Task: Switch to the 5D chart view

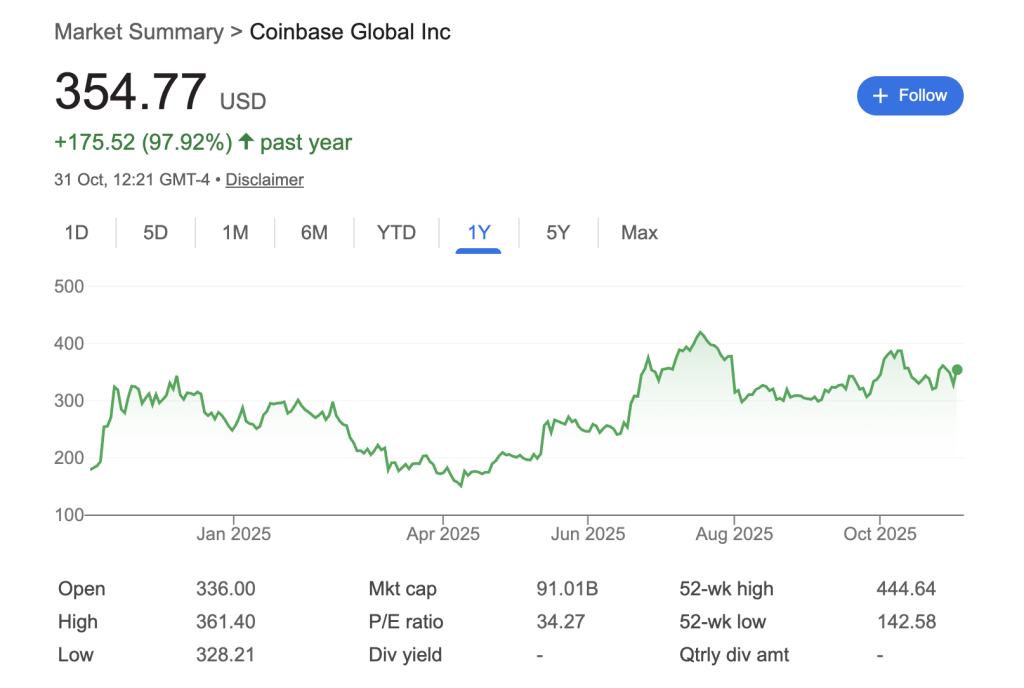Action: (156, 232)
